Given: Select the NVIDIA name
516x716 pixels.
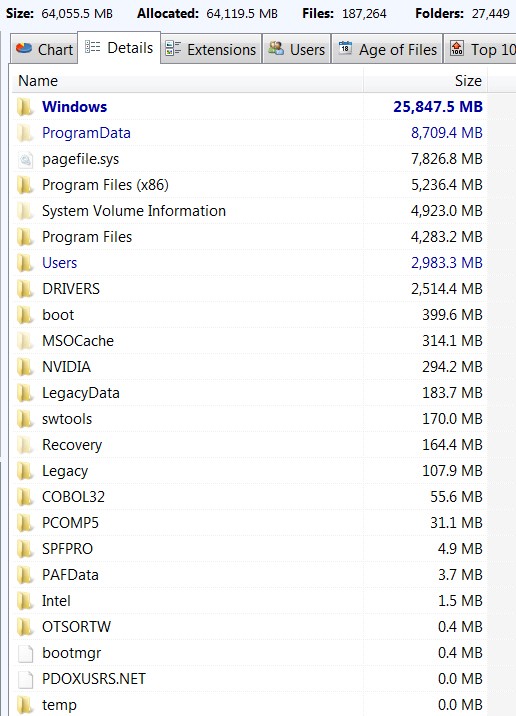Looking at the screenshot, I should click(66, 367).
